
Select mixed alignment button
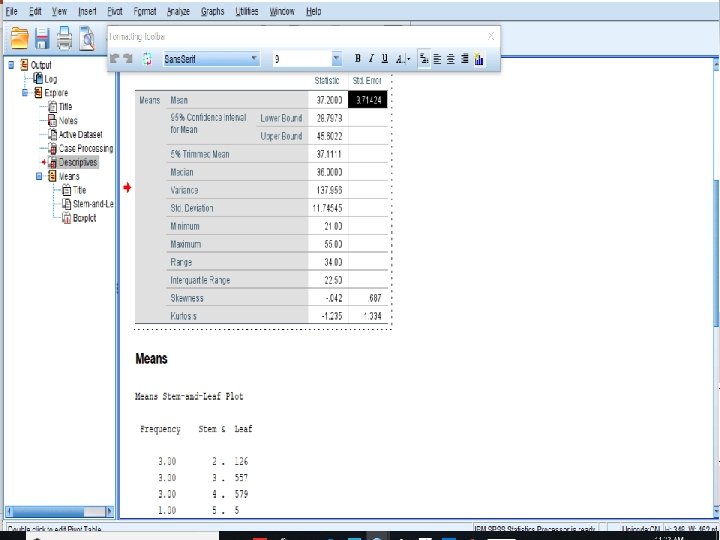(x=424, y=59)
